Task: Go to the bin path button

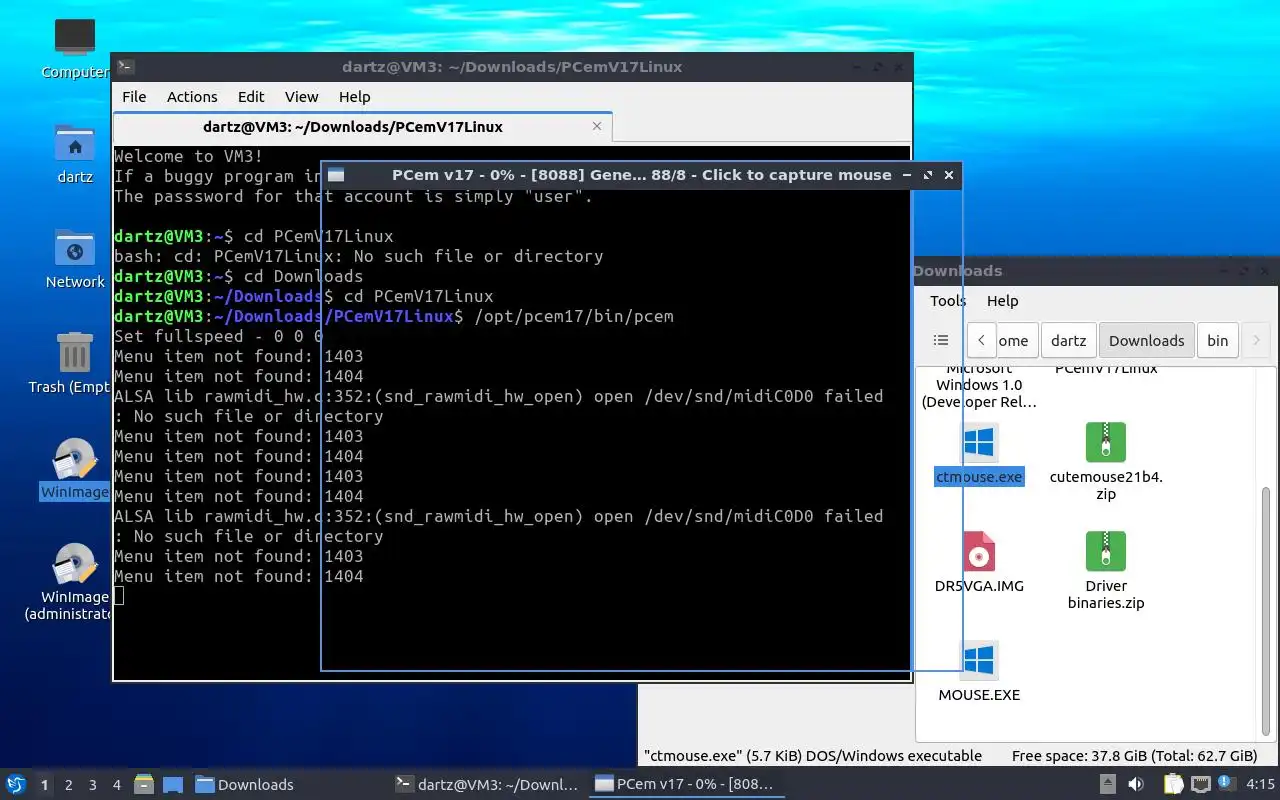Action: point(1218,340)
